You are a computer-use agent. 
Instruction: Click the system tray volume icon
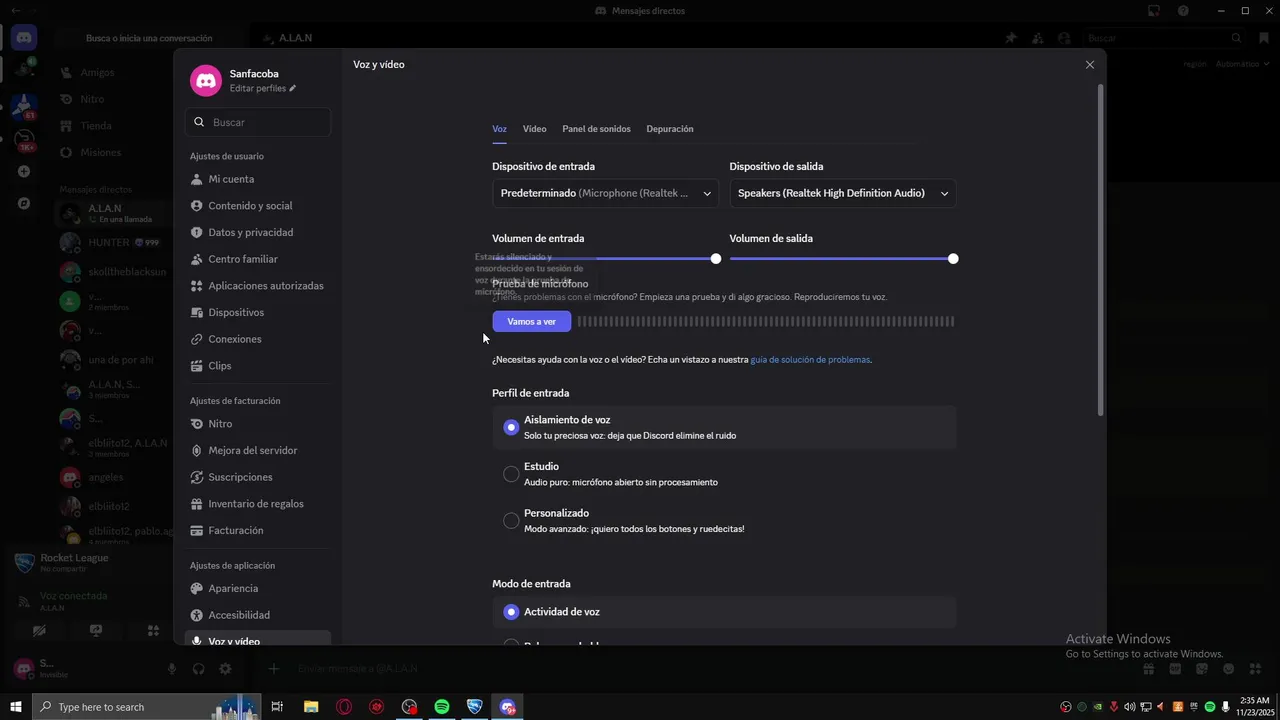1129,707
